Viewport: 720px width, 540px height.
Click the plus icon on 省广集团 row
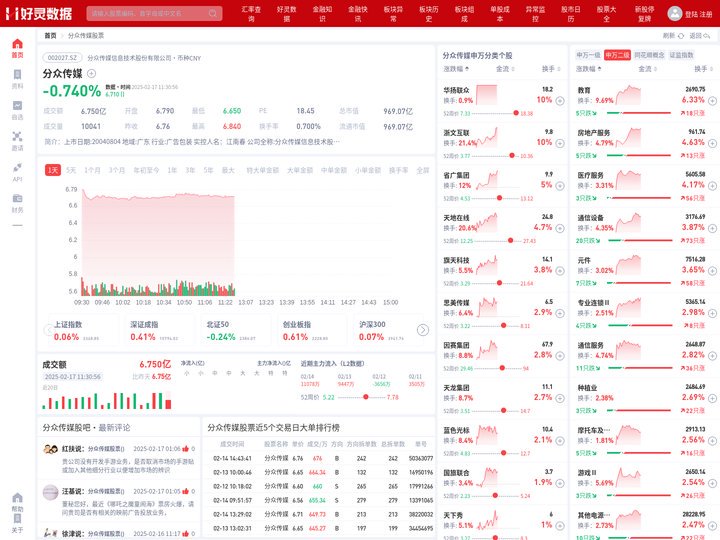coord(560,186)
